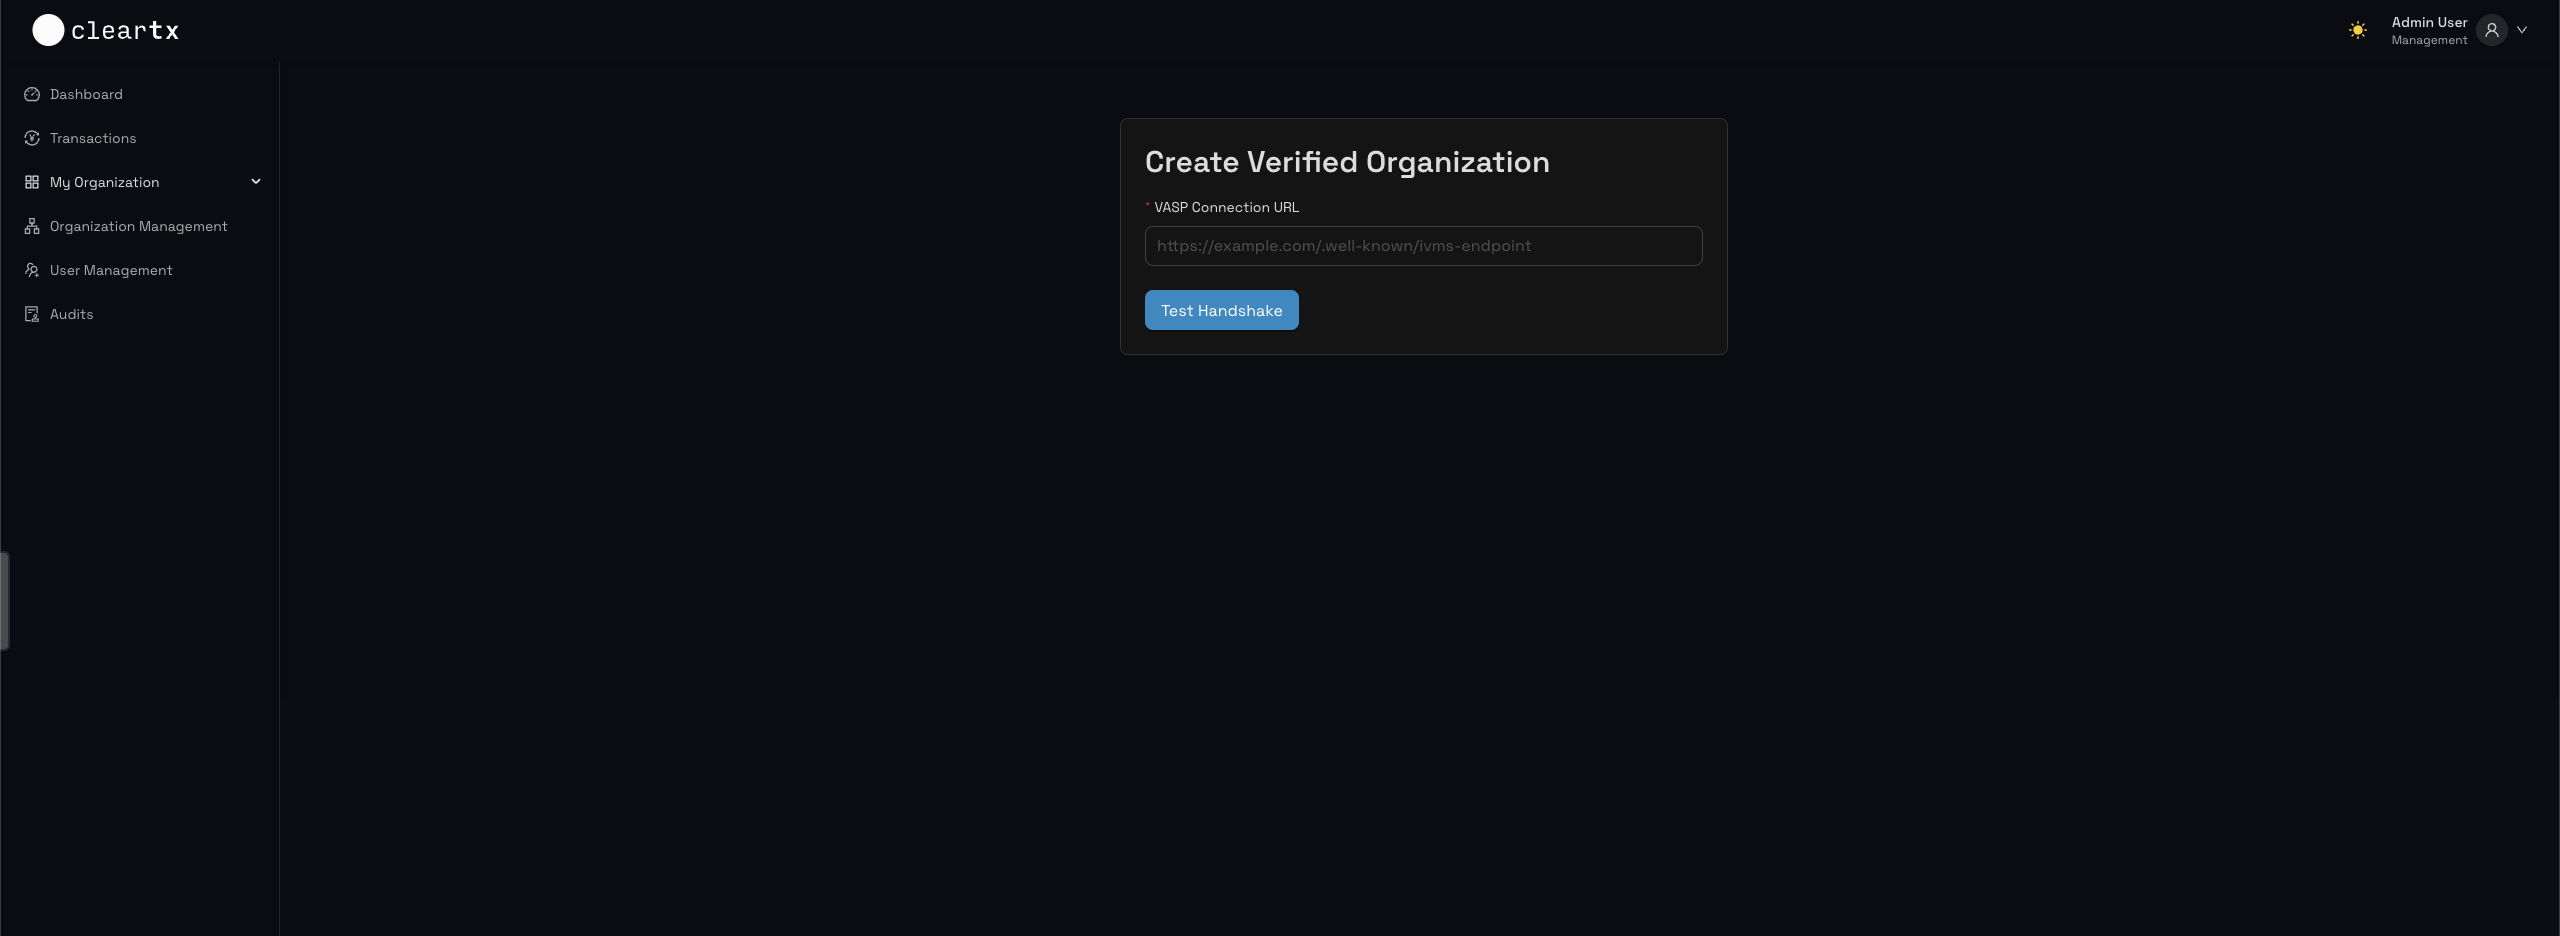Screen dimensions: 2560x936
Task: Click the Admin User name label
Action: (x=2428, y=21)
